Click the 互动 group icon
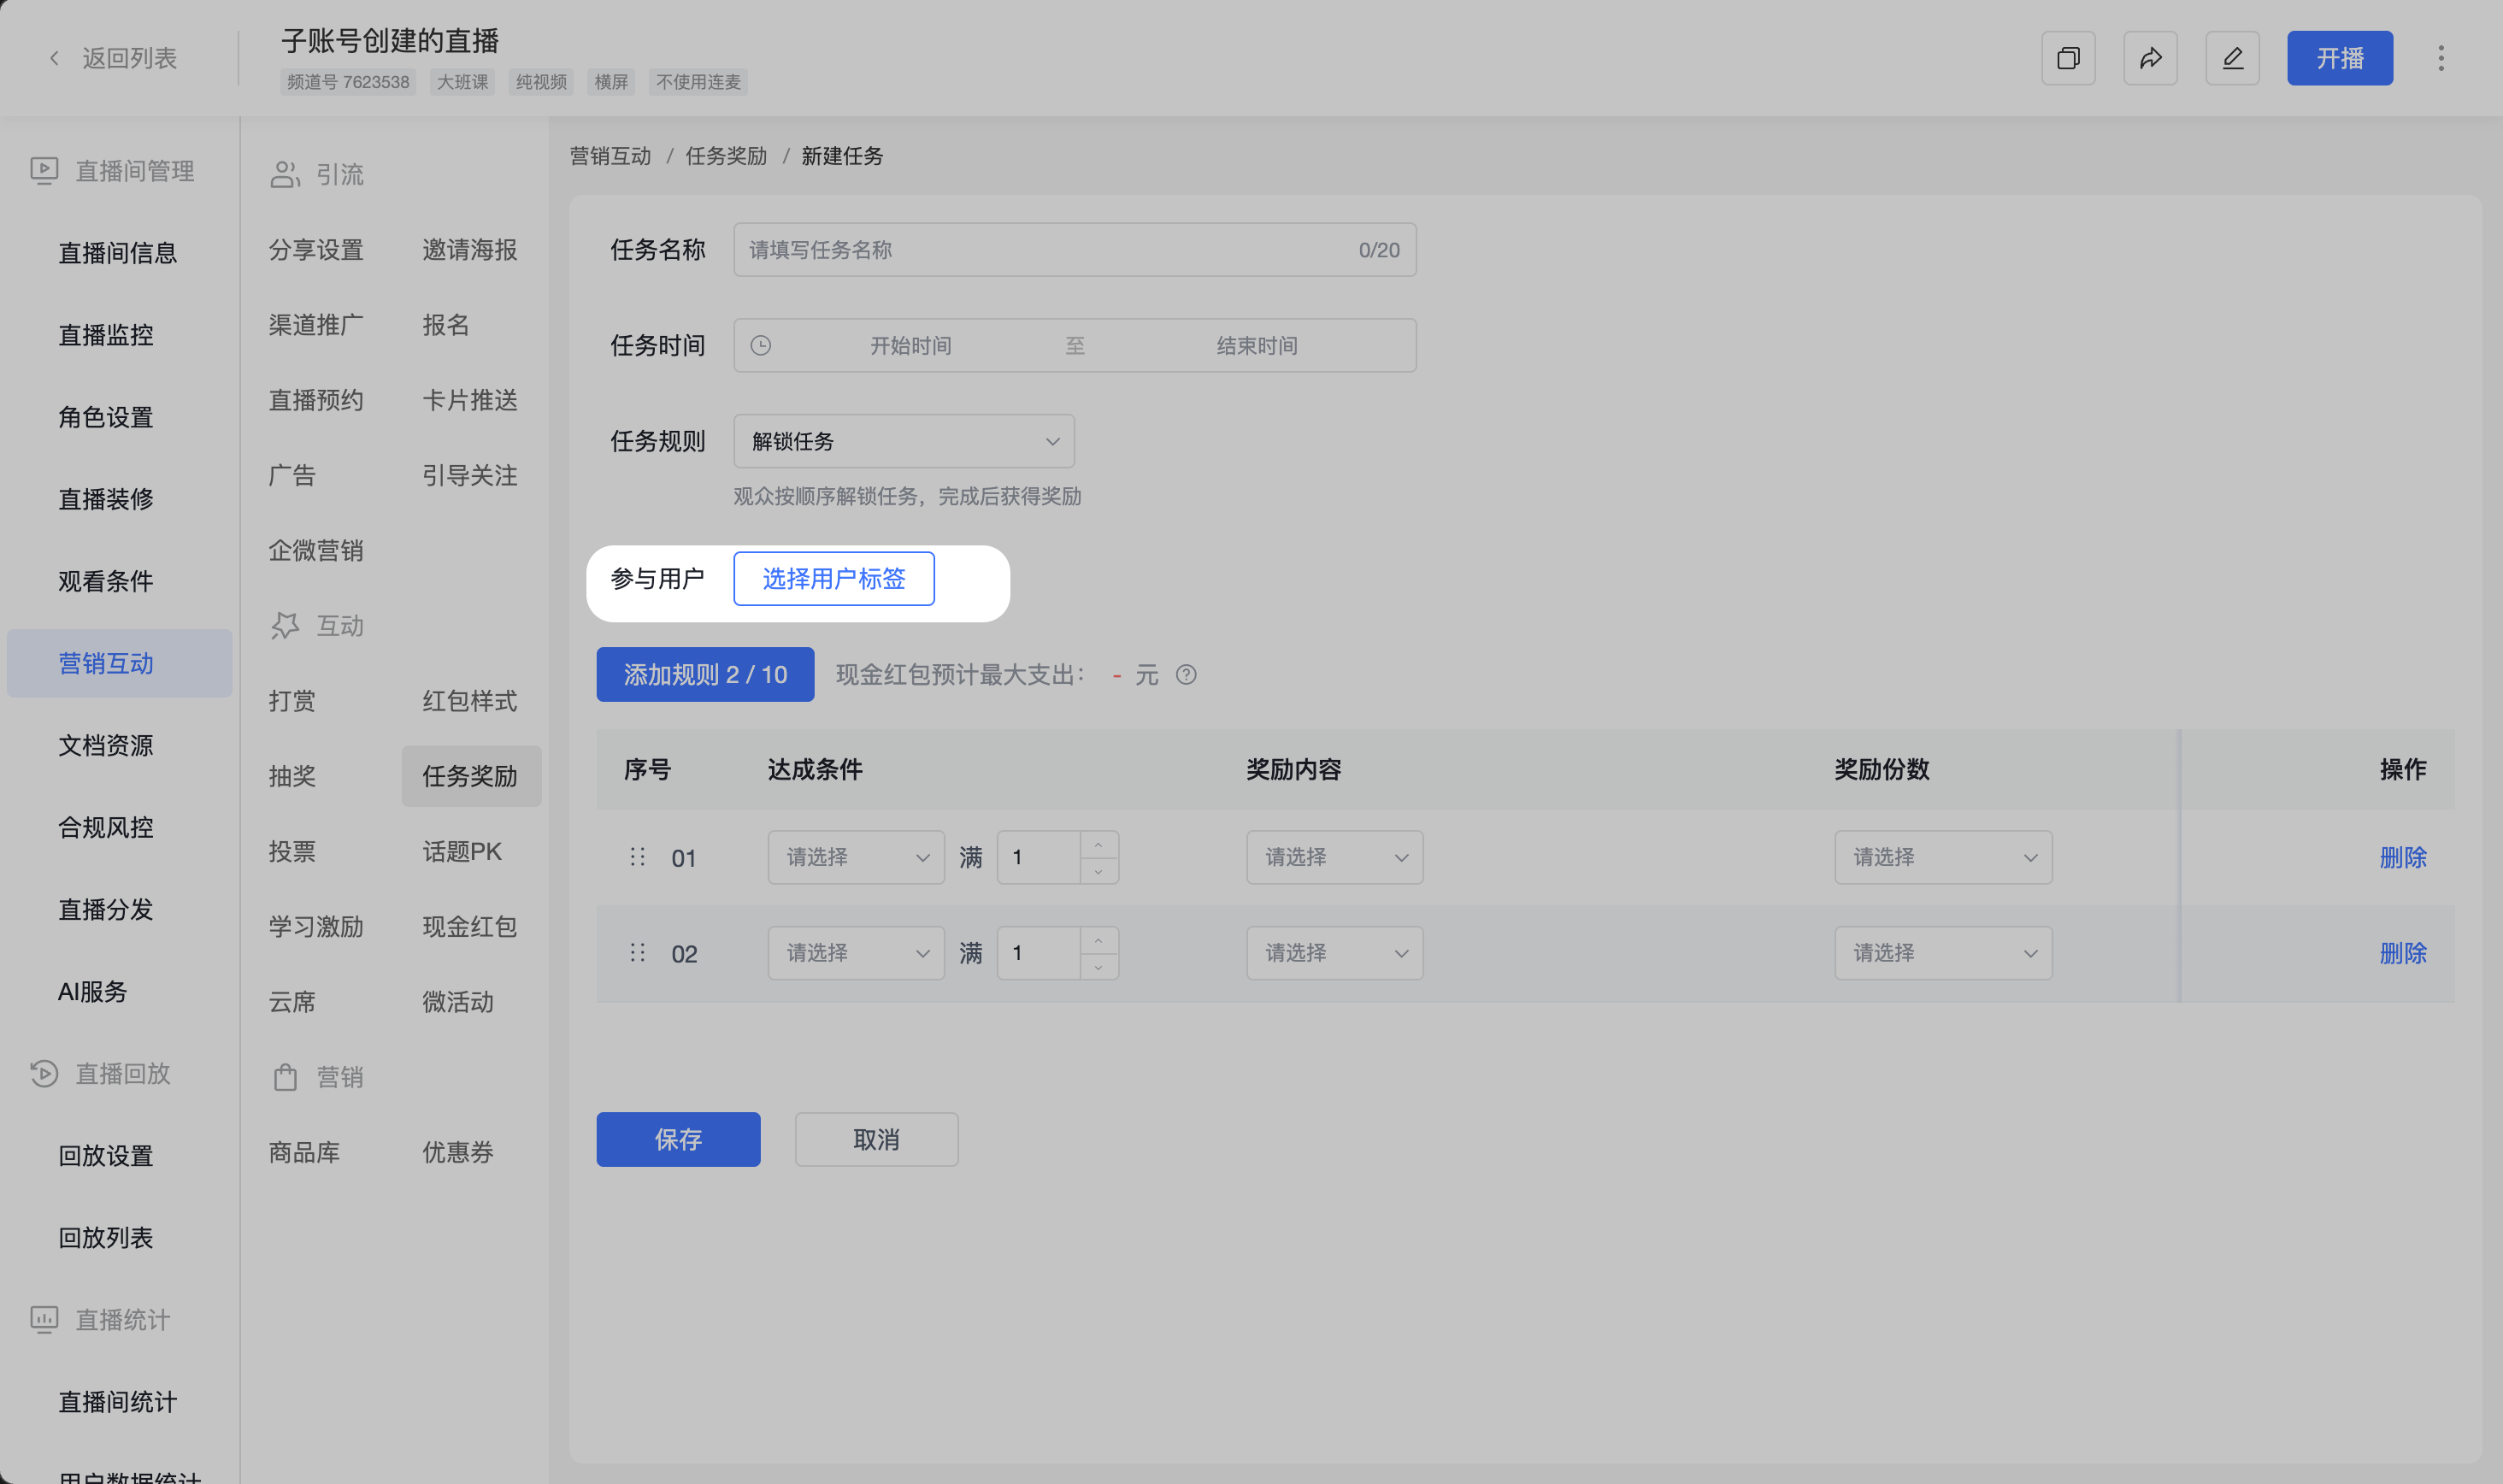Screen dimensions: 2503x1484 [x=285, y=626]
